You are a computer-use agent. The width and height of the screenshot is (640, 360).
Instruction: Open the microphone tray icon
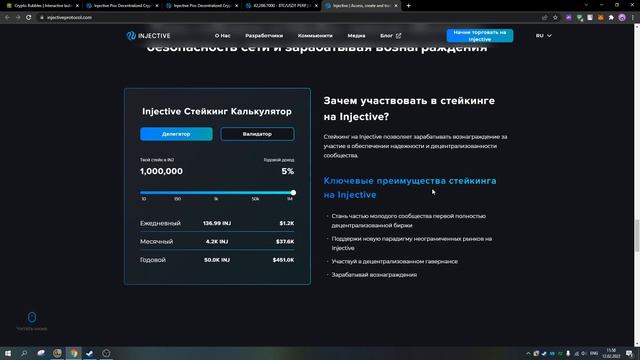568,353
